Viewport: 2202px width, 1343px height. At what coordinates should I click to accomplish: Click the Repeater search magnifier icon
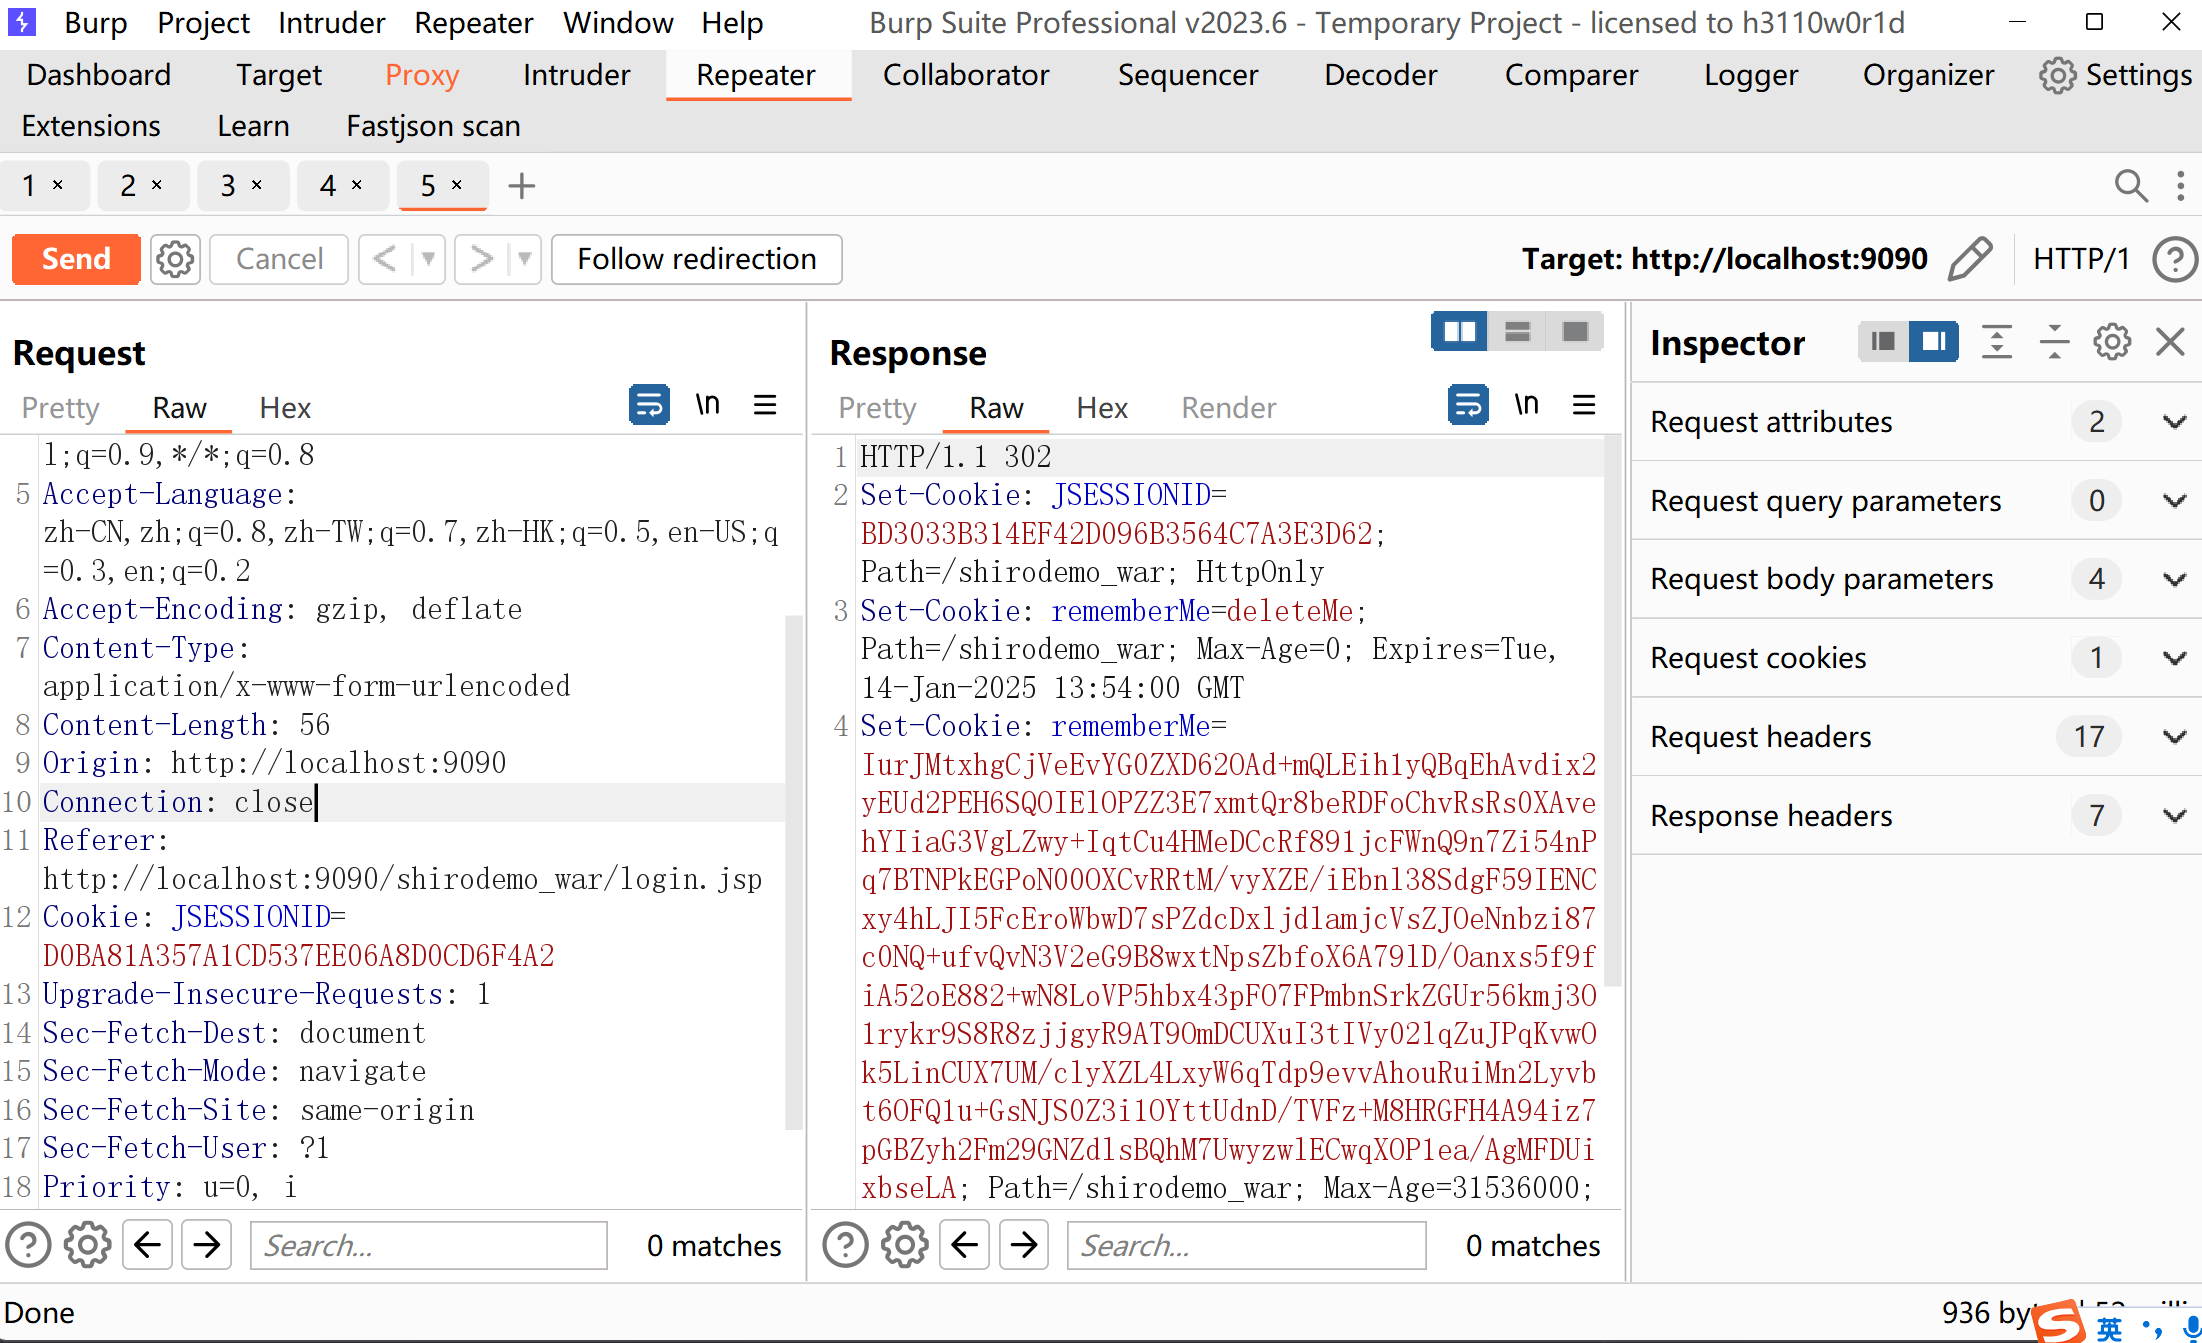coord(2131,185)
